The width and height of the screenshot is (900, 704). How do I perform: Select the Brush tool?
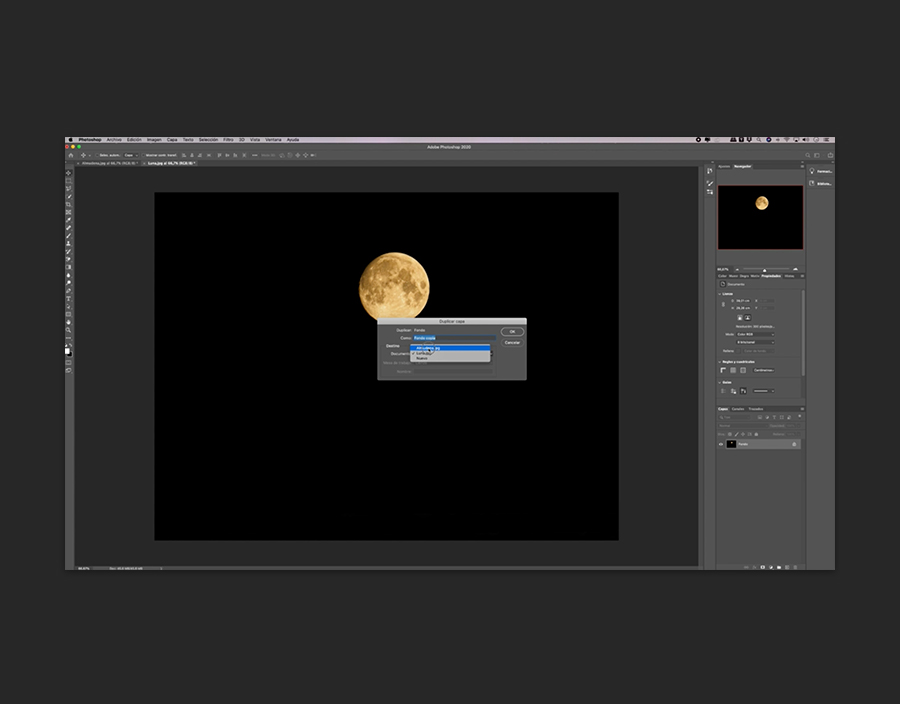pyautogui.click(x=69, y=236)
